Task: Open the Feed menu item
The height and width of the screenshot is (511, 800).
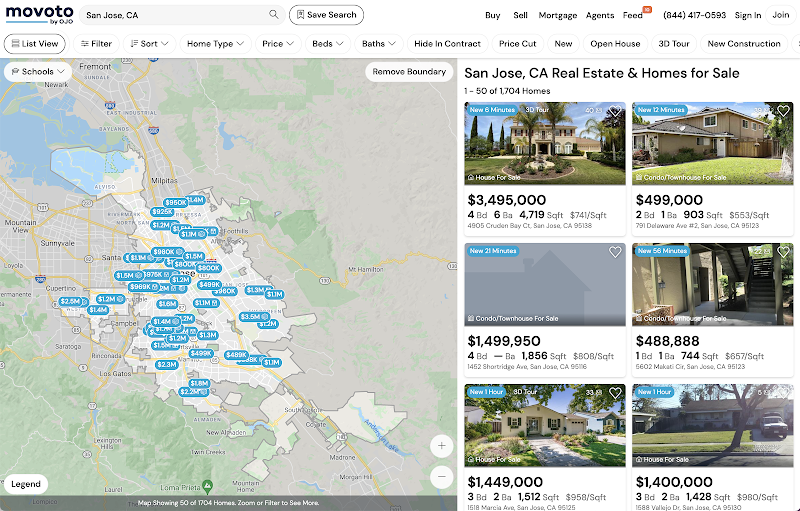Action: click(633, 15)
